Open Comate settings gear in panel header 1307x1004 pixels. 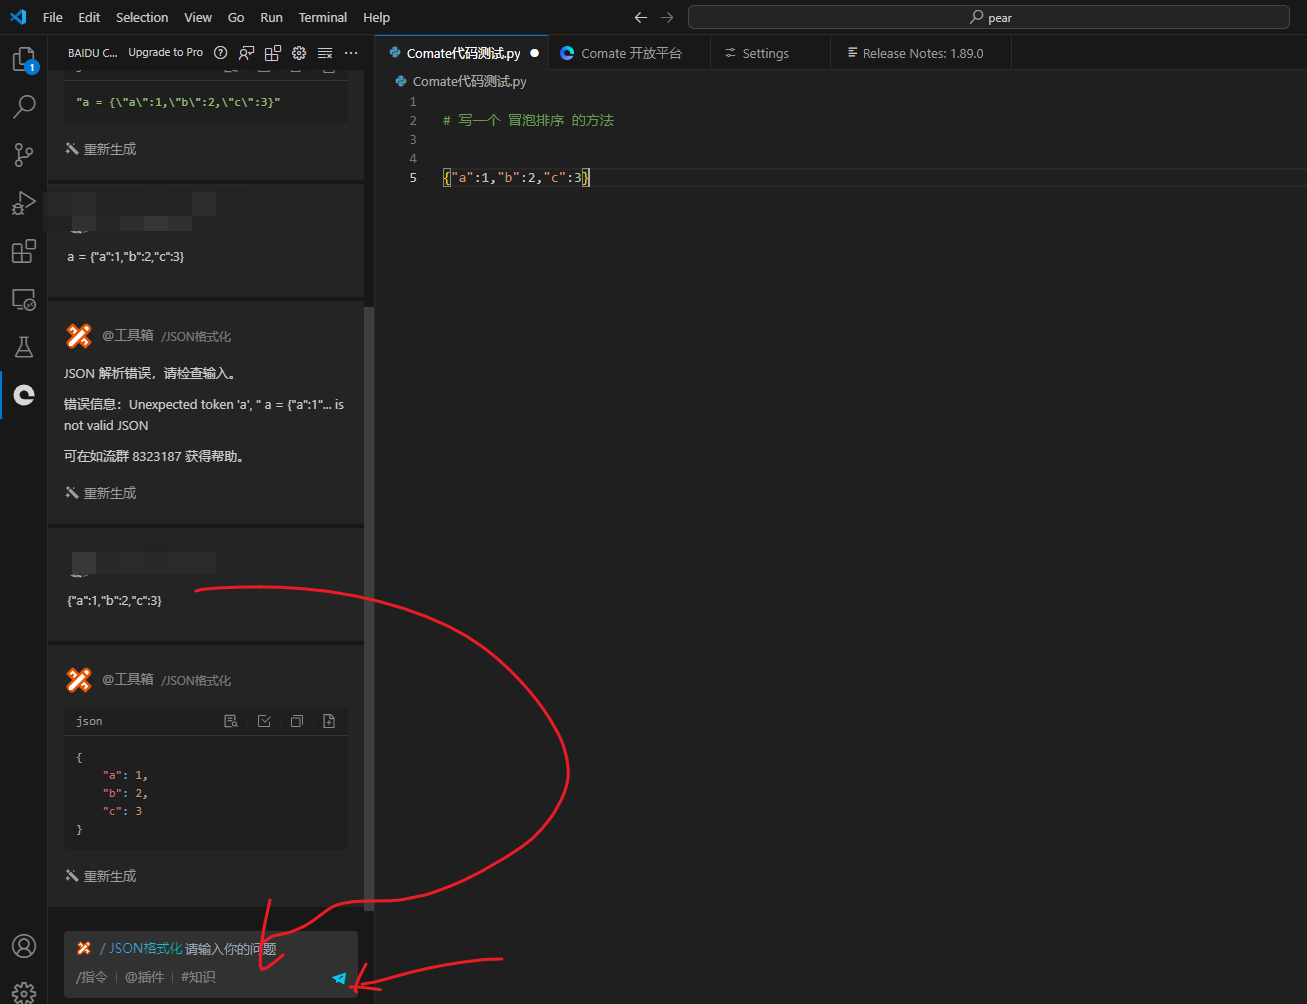(x=299, y=53)
